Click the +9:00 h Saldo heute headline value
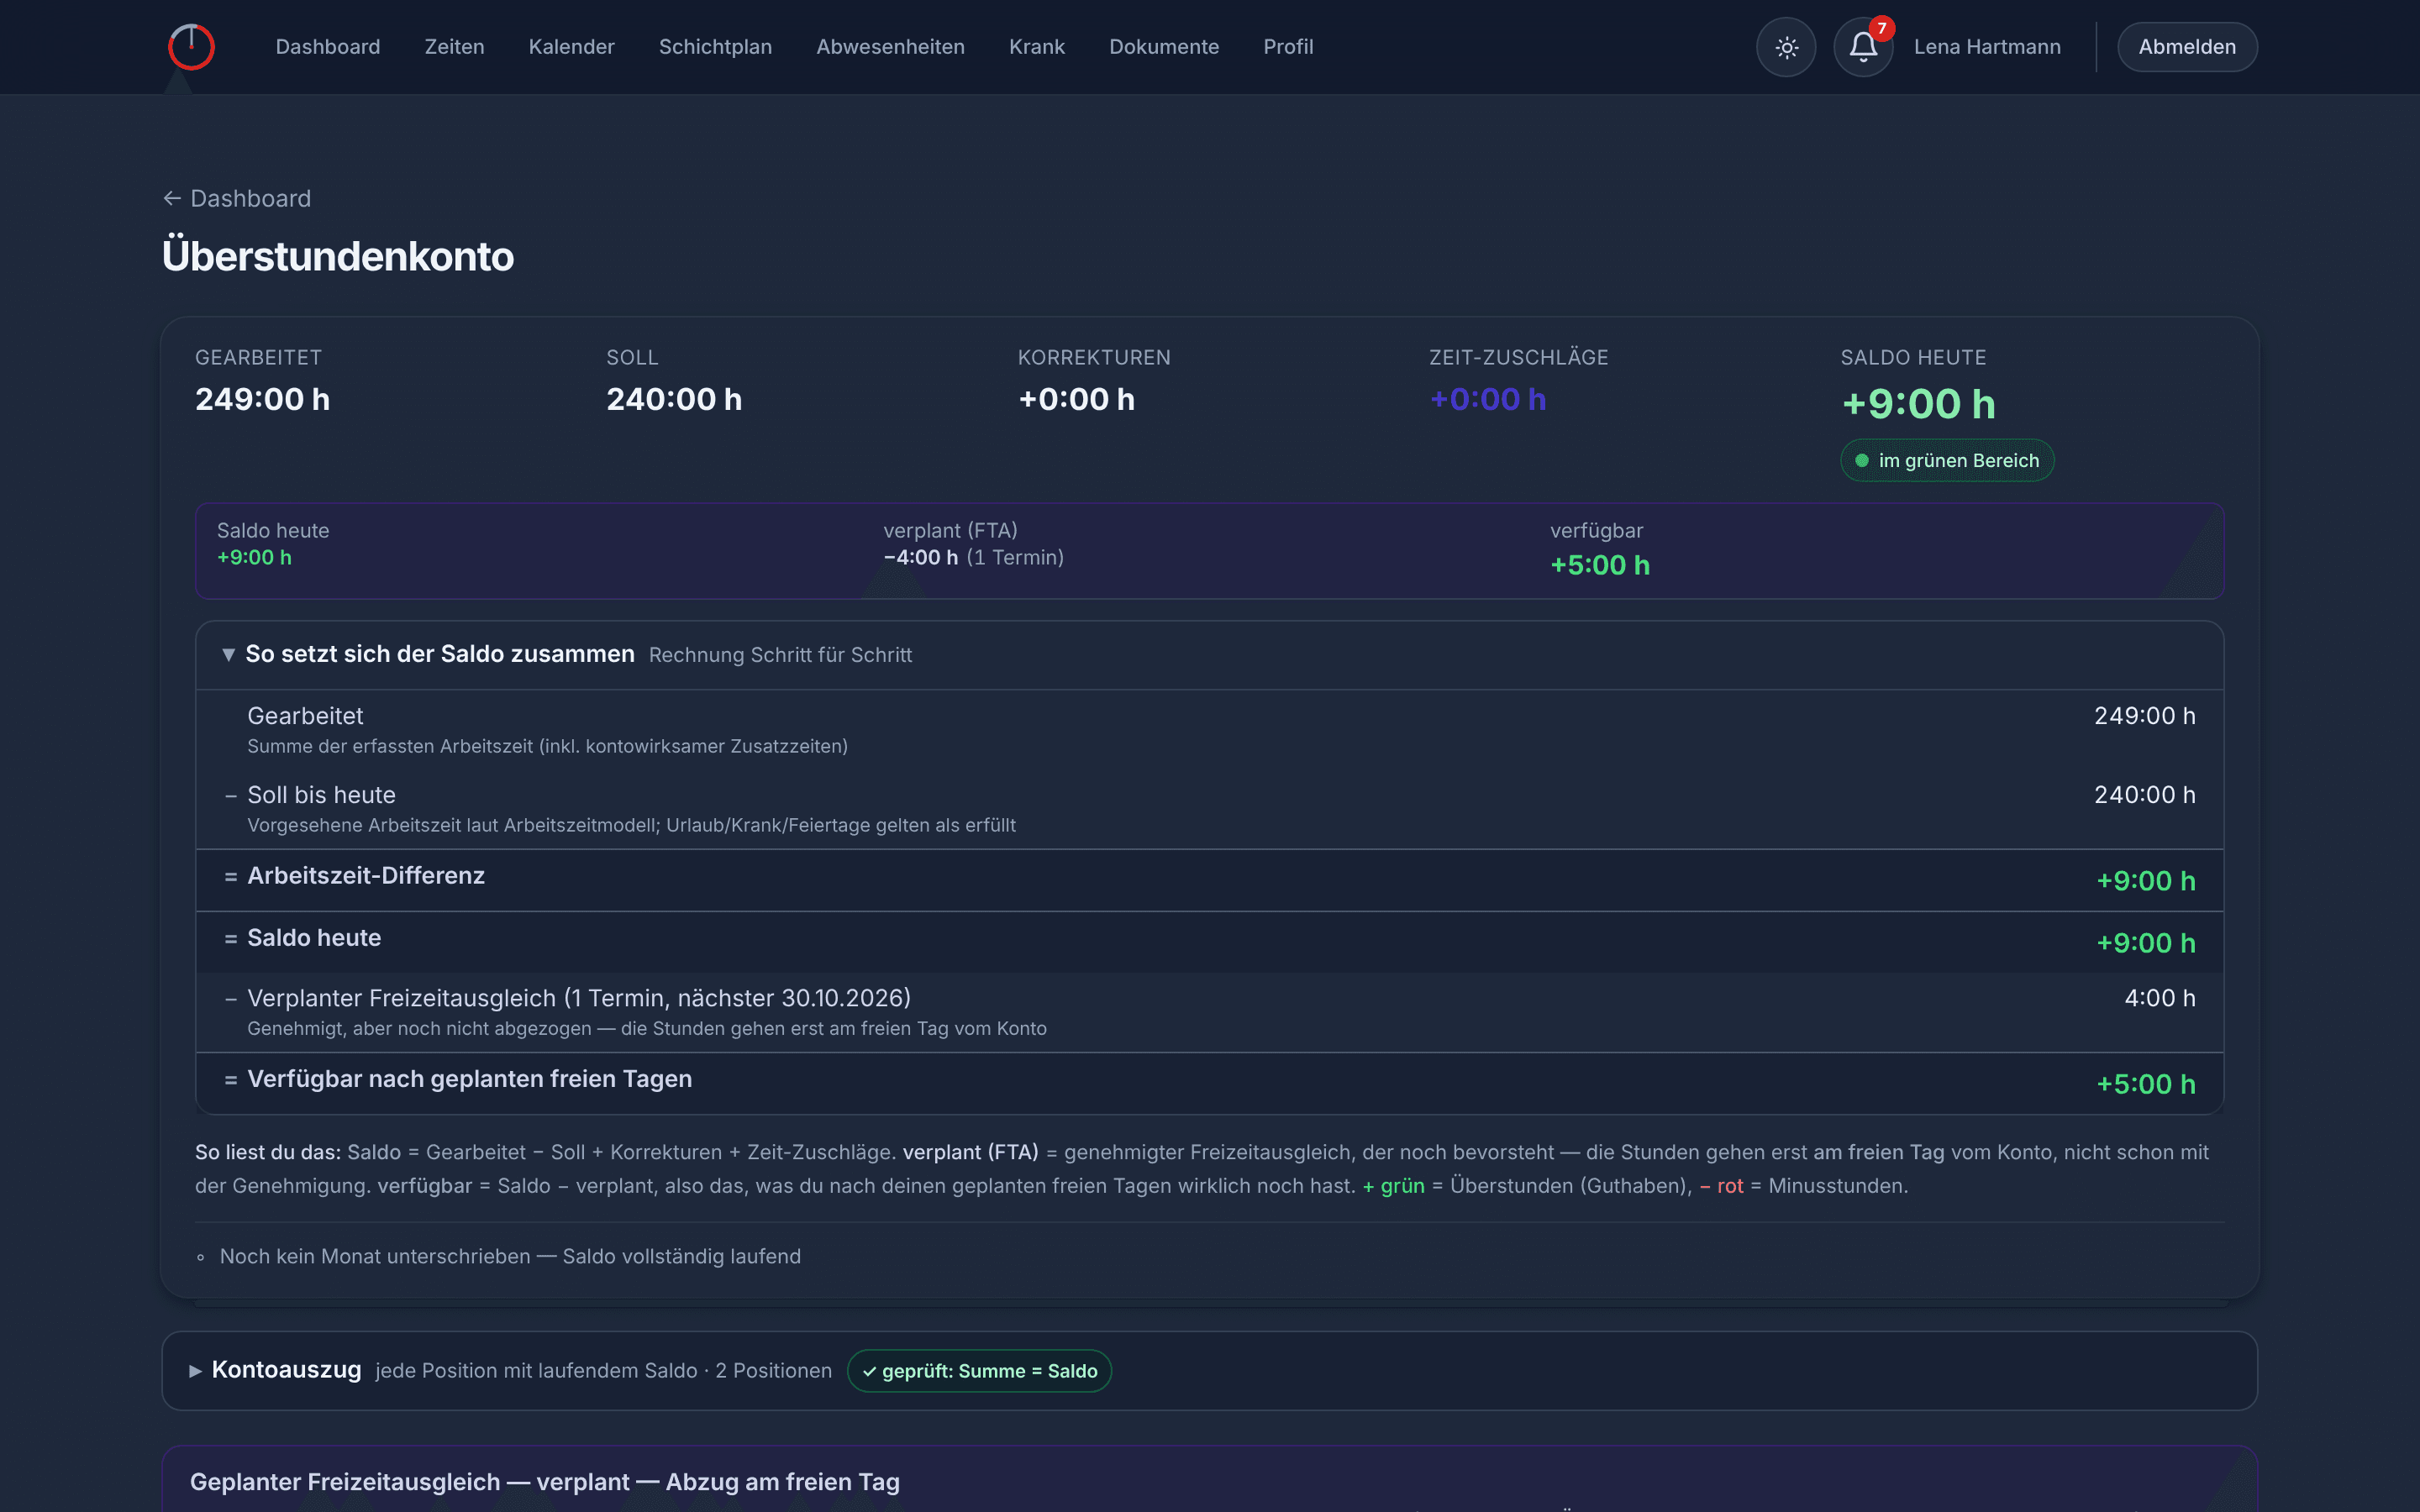 pos(1918,404)
